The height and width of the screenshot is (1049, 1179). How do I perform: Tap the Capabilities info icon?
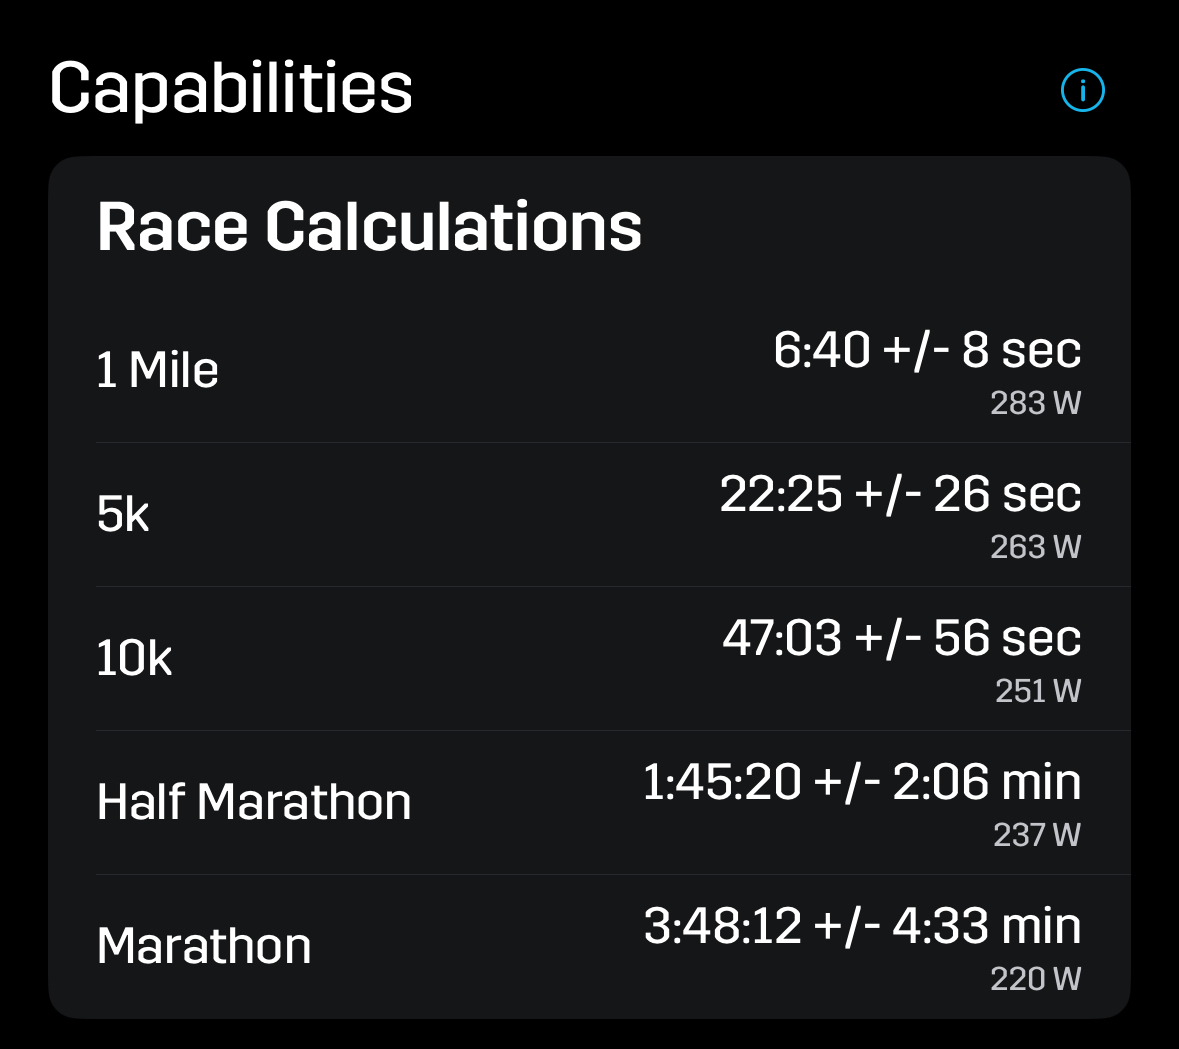[1082, 91]
